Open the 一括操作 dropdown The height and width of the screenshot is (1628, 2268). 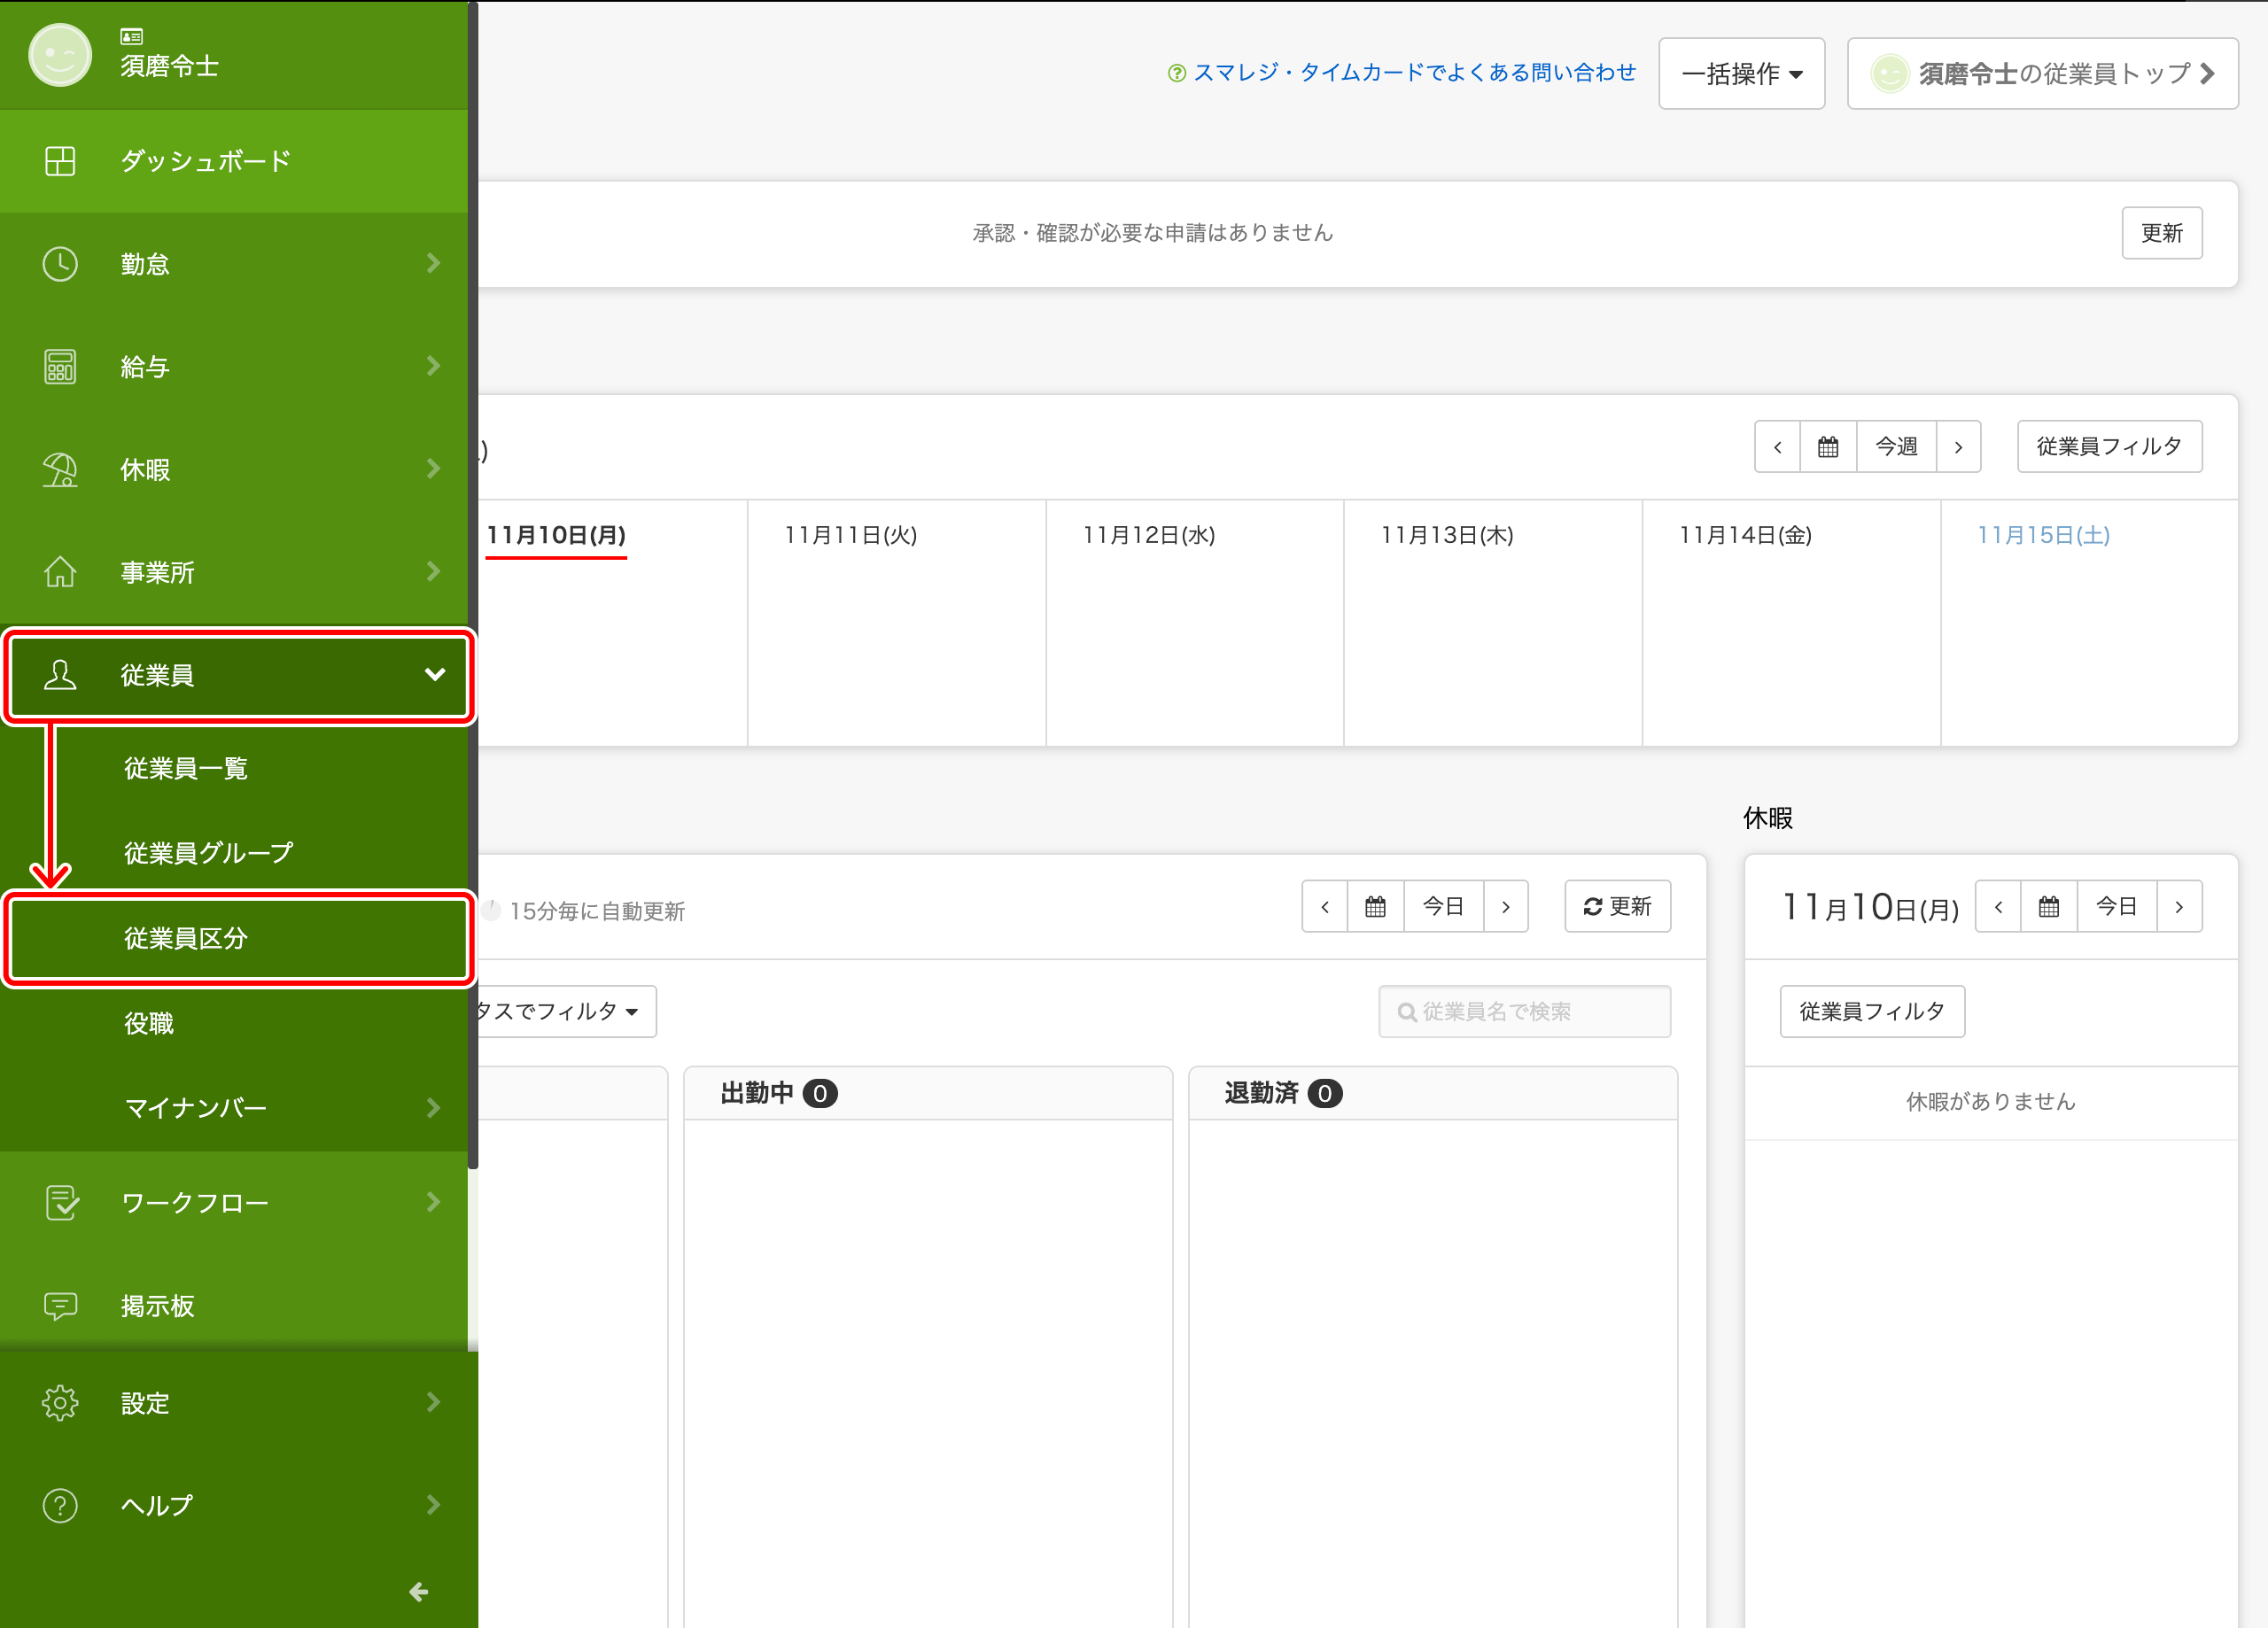pyautogui.click(x=1741, y=74)
